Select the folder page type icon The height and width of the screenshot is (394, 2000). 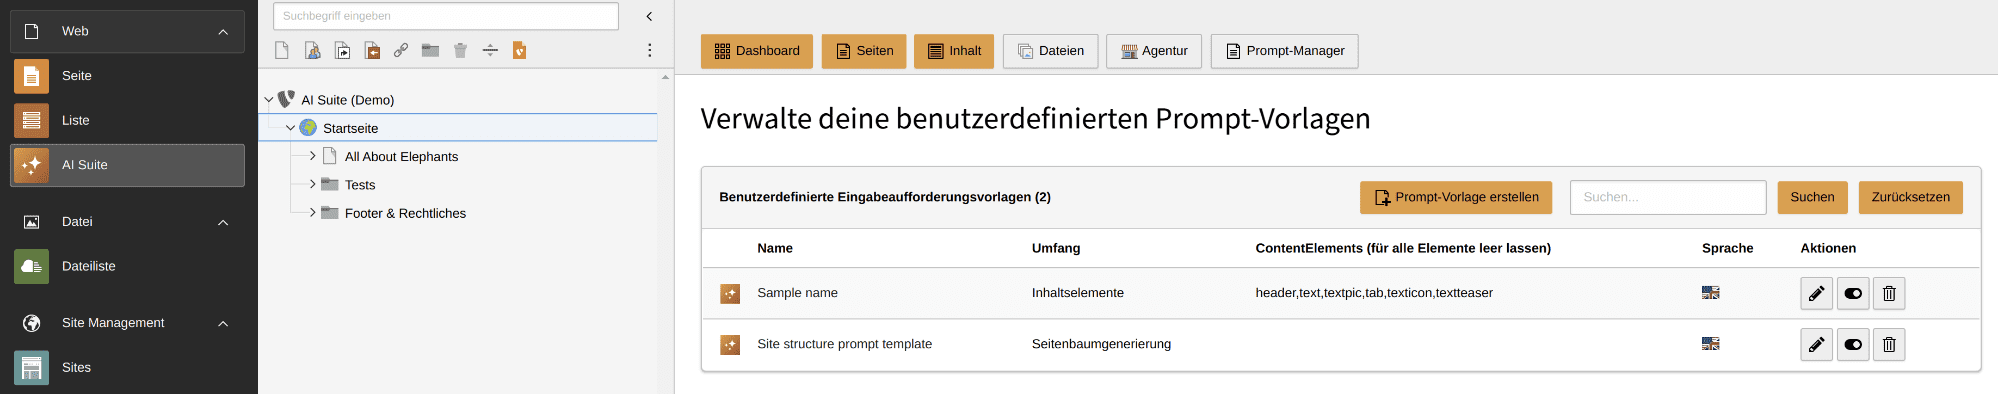click(x=430, y=50)
